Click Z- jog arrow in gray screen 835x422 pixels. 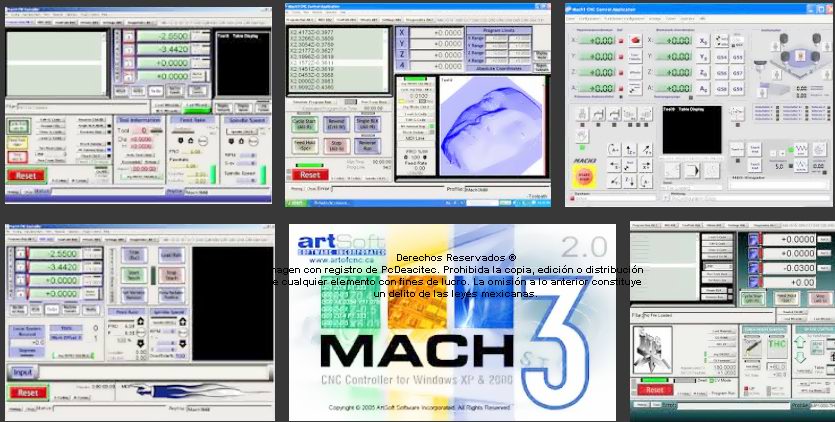coord(630,181)
